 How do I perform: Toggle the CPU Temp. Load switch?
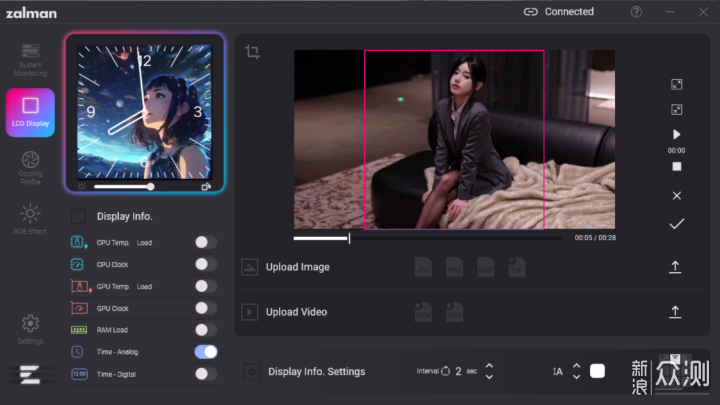(x=206, y=242)
